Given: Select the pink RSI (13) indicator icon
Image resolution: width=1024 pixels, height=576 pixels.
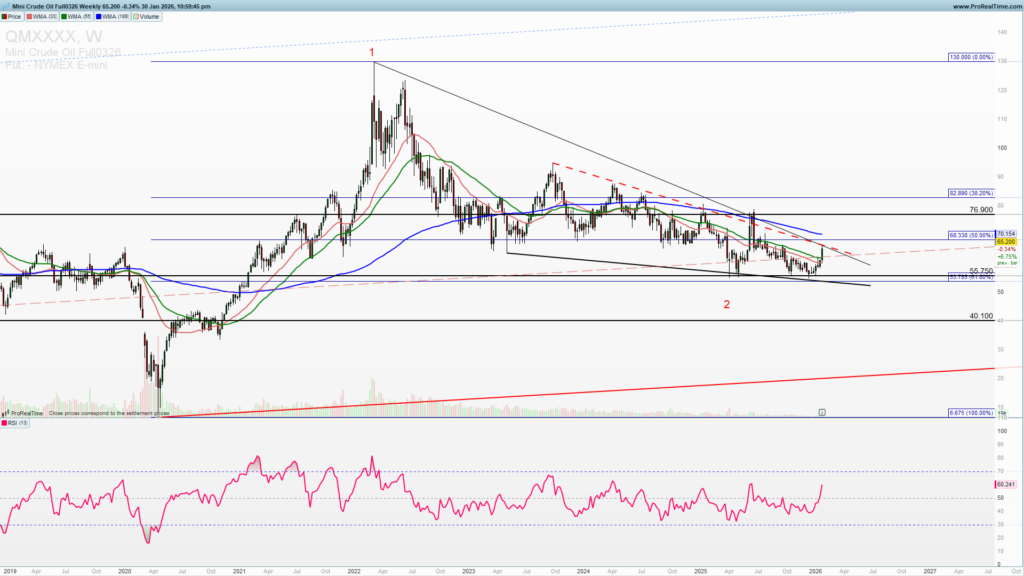Looking at the screenshot, I should (x=5, y=423).
